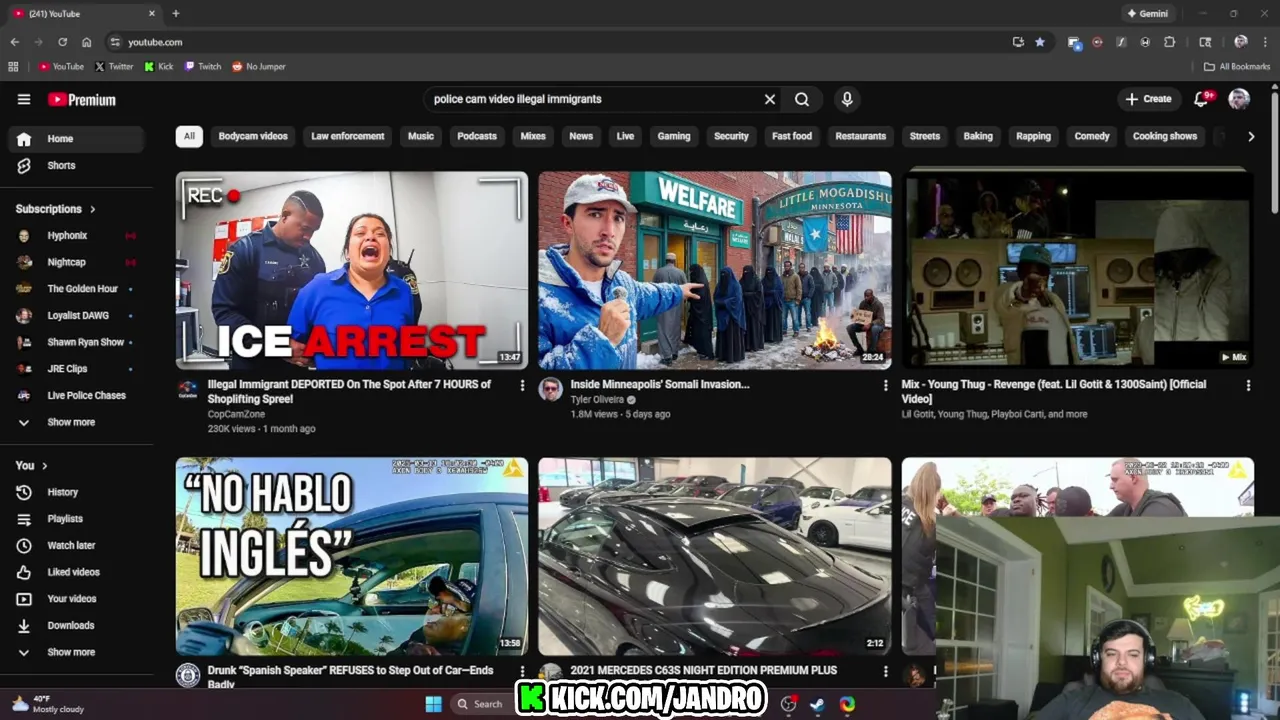Select the Cooking shows chip
This screenshot has height=720, width=1280.
click(1165, 136)
